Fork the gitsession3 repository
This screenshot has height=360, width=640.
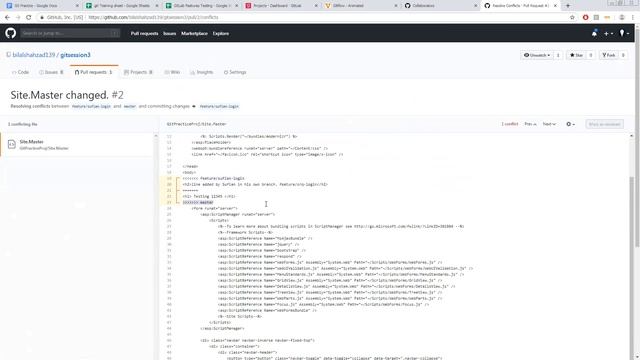pyautogui.click(x=609, y=55)
